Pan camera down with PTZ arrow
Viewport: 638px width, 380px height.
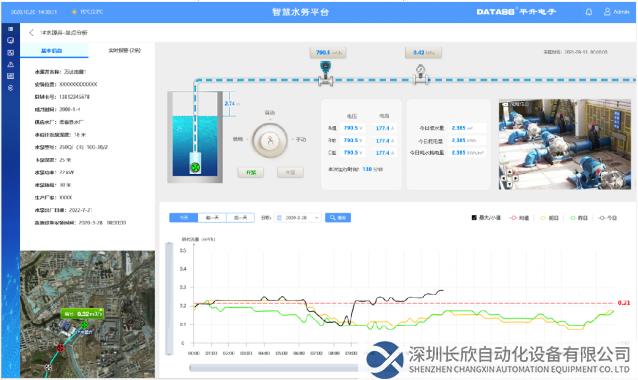(x=509, y=184)
